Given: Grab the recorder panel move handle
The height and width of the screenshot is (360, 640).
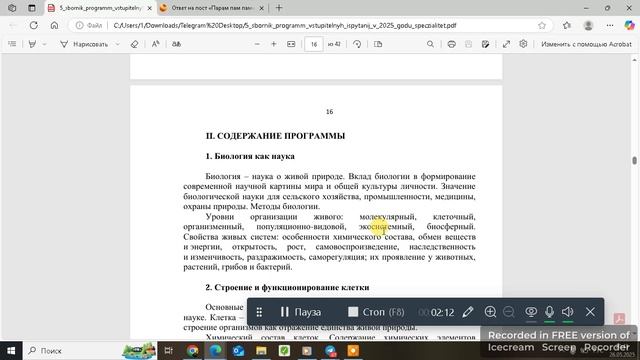Looking at the screenshot, I should point(259,312).
